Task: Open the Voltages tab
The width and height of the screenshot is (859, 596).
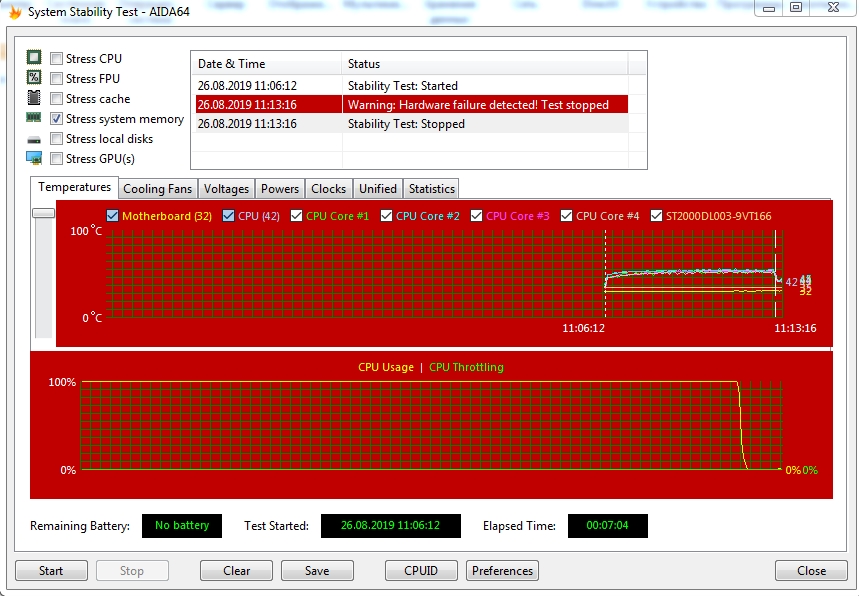Action: pos(226,189)
